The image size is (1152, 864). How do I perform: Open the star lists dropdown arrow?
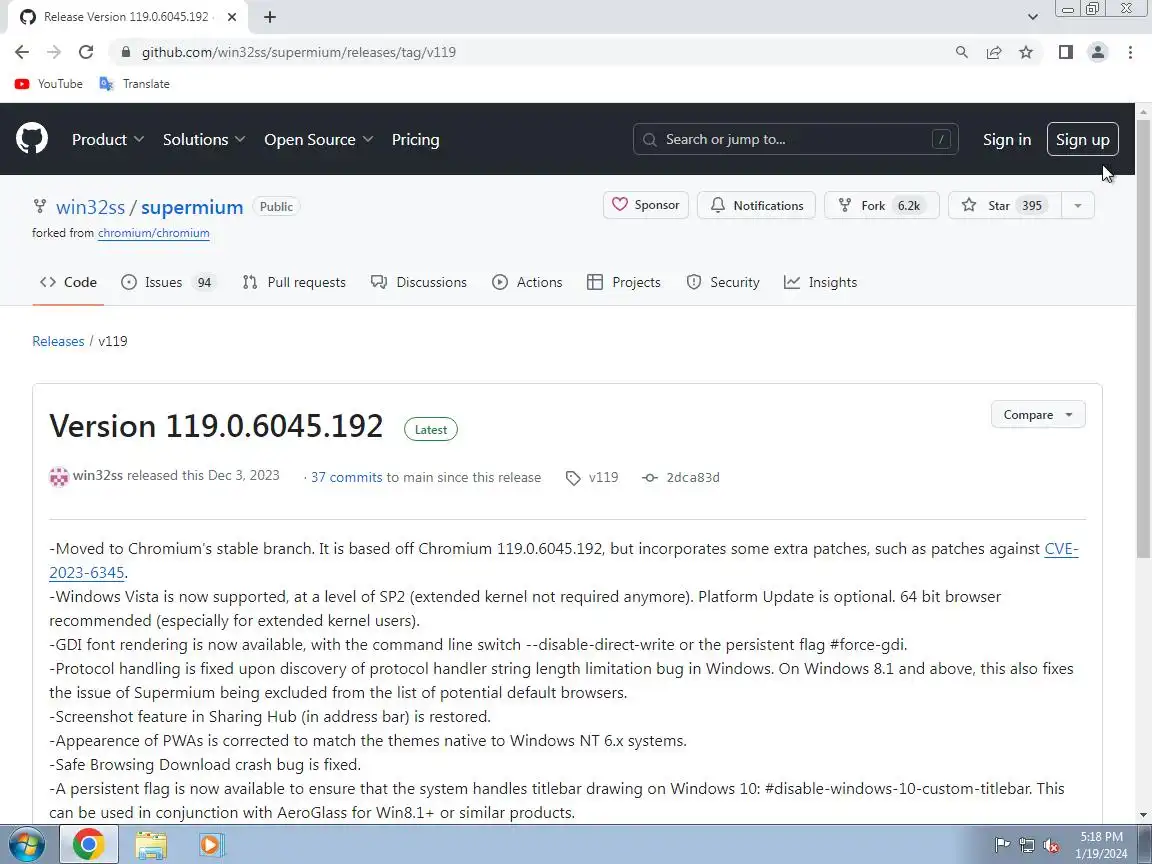click(1078, 205)
